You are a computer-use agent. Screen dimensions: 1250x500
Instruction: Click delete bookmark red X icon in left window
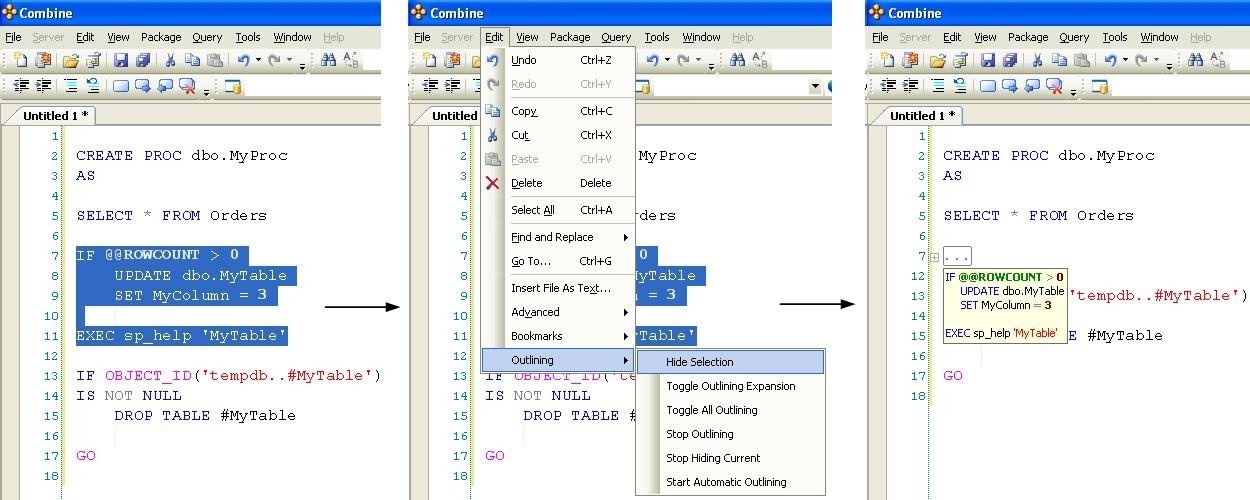click(187, 87)
